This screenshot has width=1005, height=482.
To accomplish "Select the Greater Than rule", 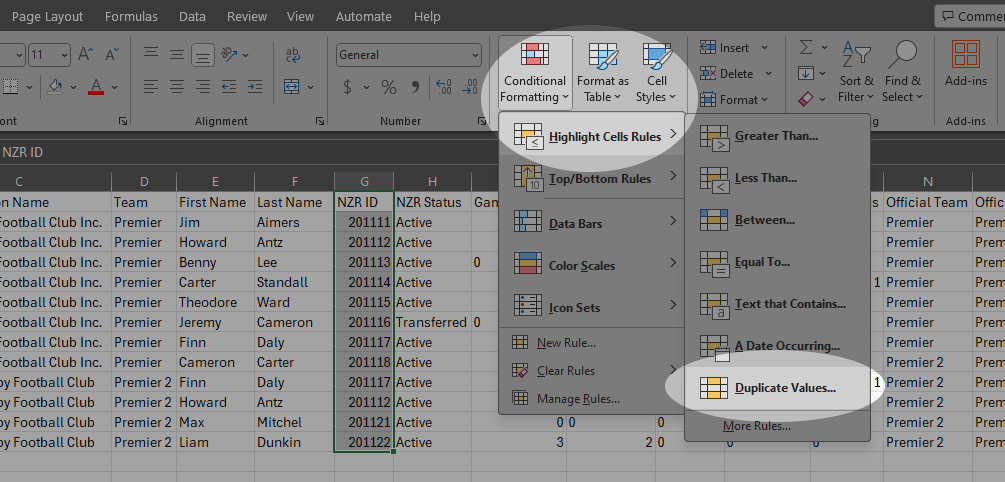I will tap(777, 136).
